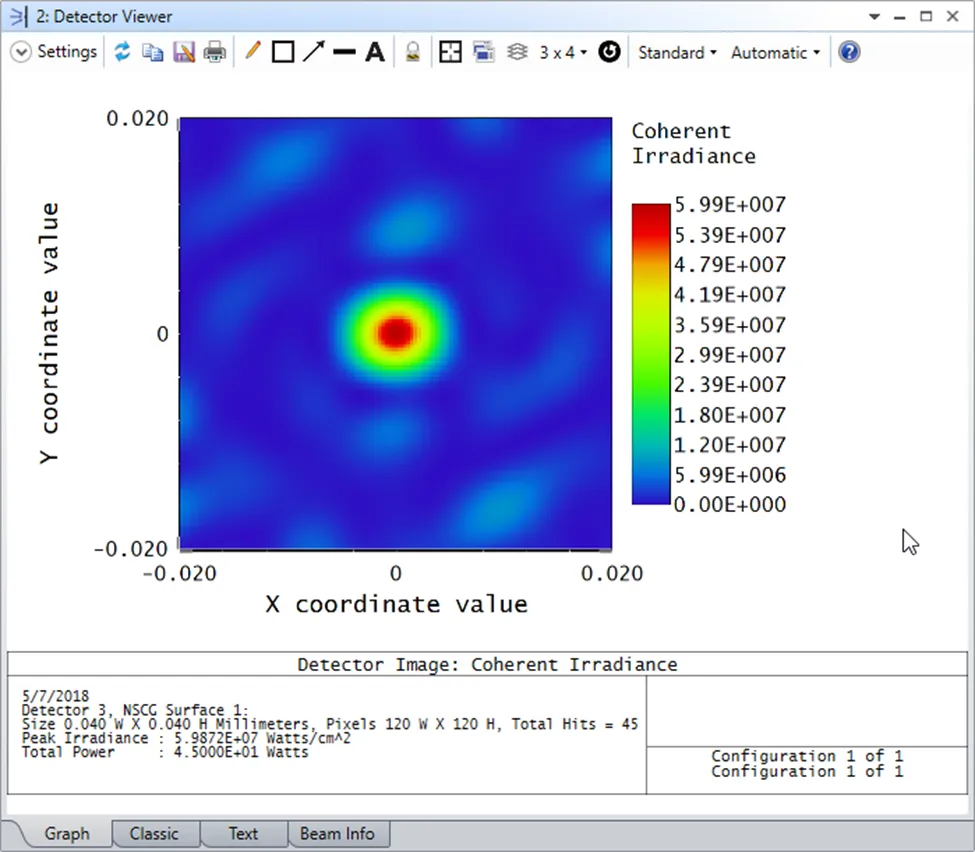Select the pencil annotation tool
975x852 pixels.
[x=252, y=52]
